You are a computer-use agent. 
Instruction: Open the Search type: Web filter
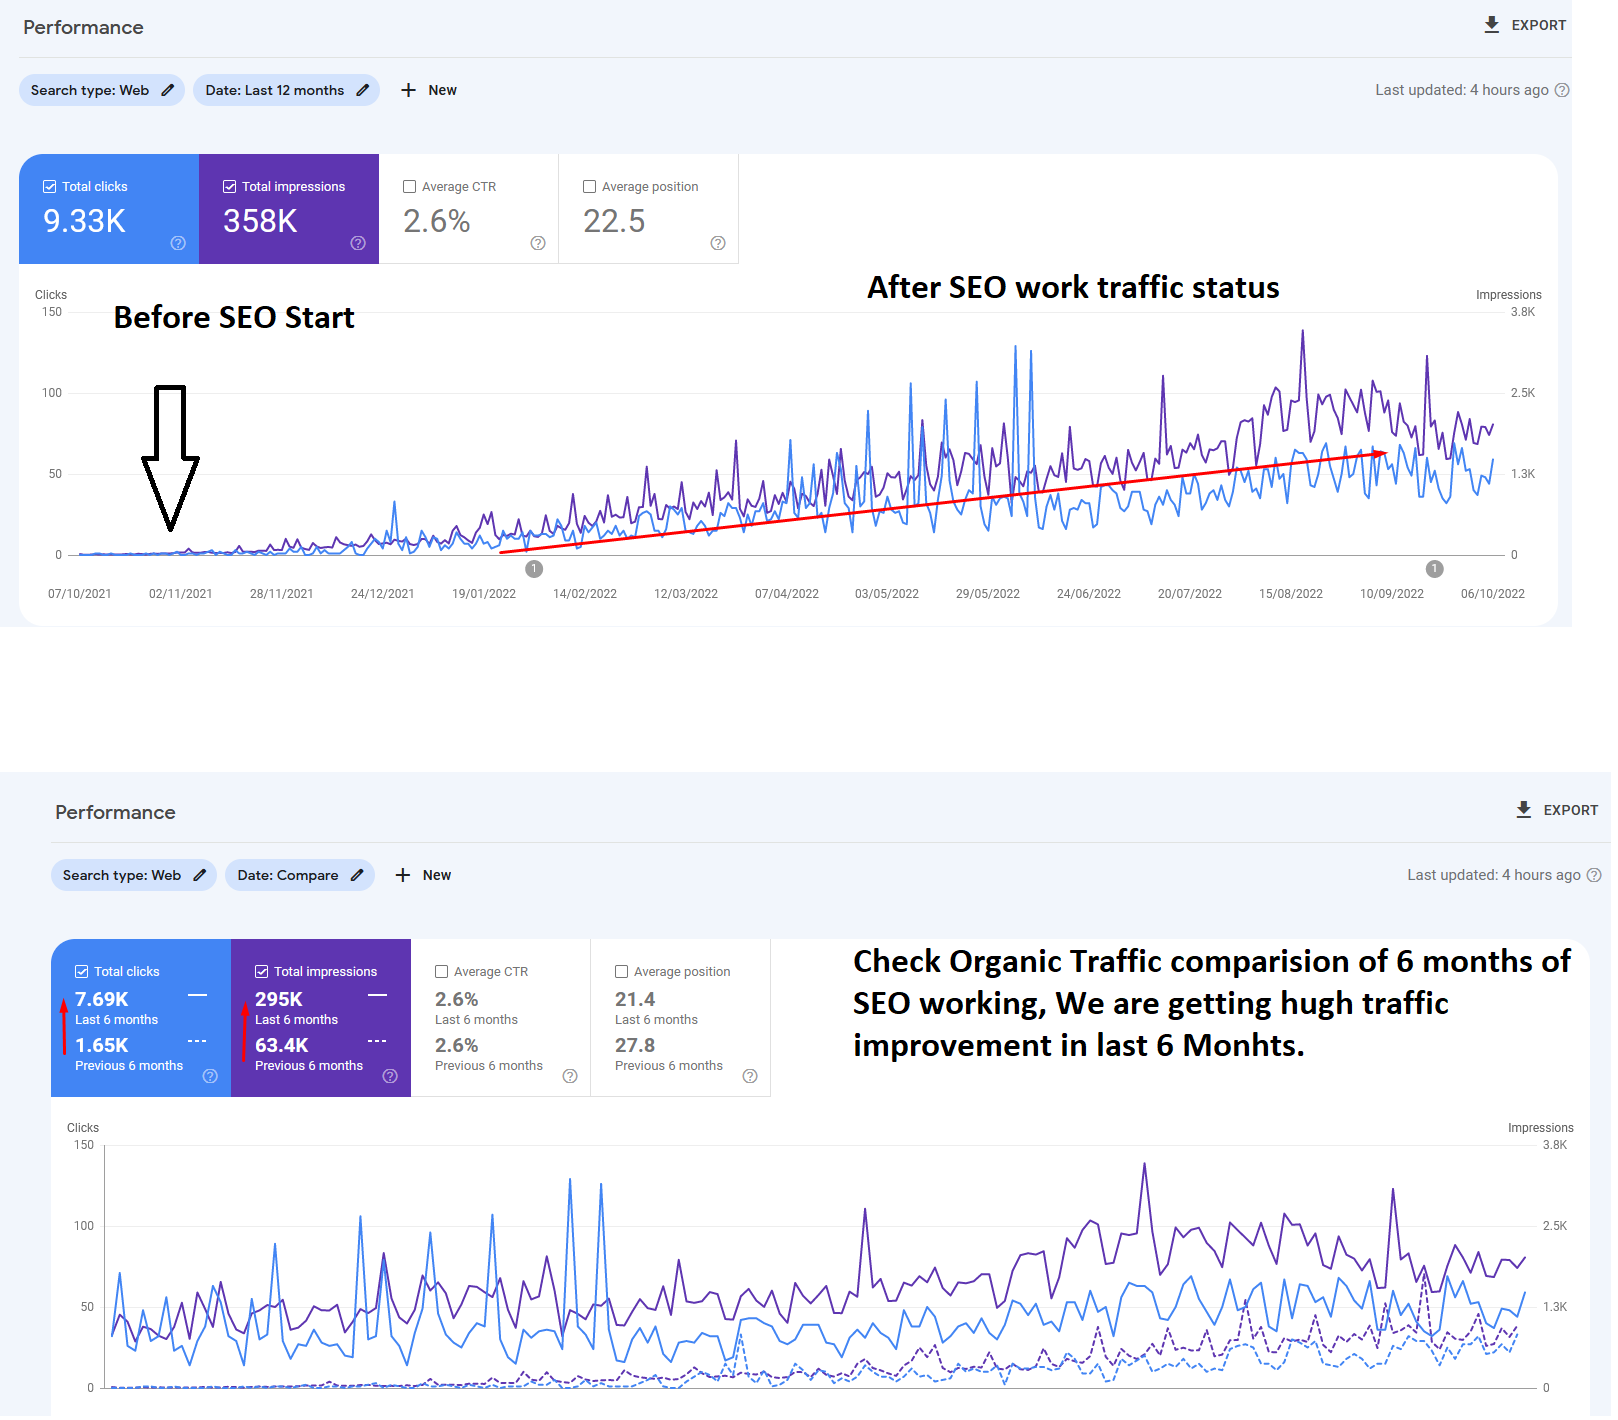pos(95,90)
